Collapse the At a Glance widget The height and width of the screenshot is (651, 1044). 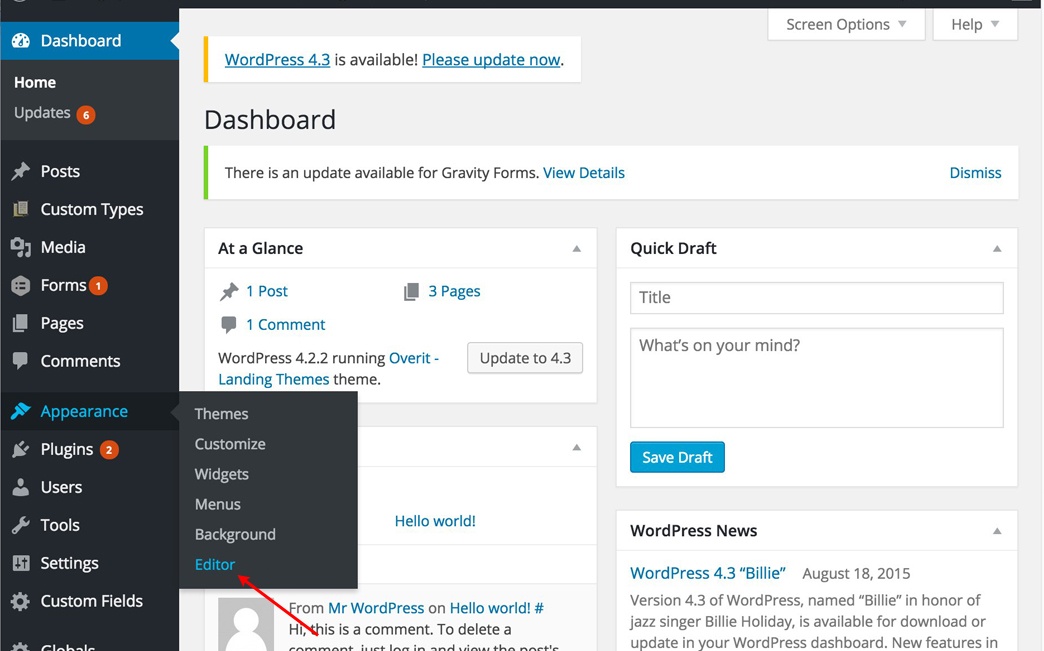(576, 249)
